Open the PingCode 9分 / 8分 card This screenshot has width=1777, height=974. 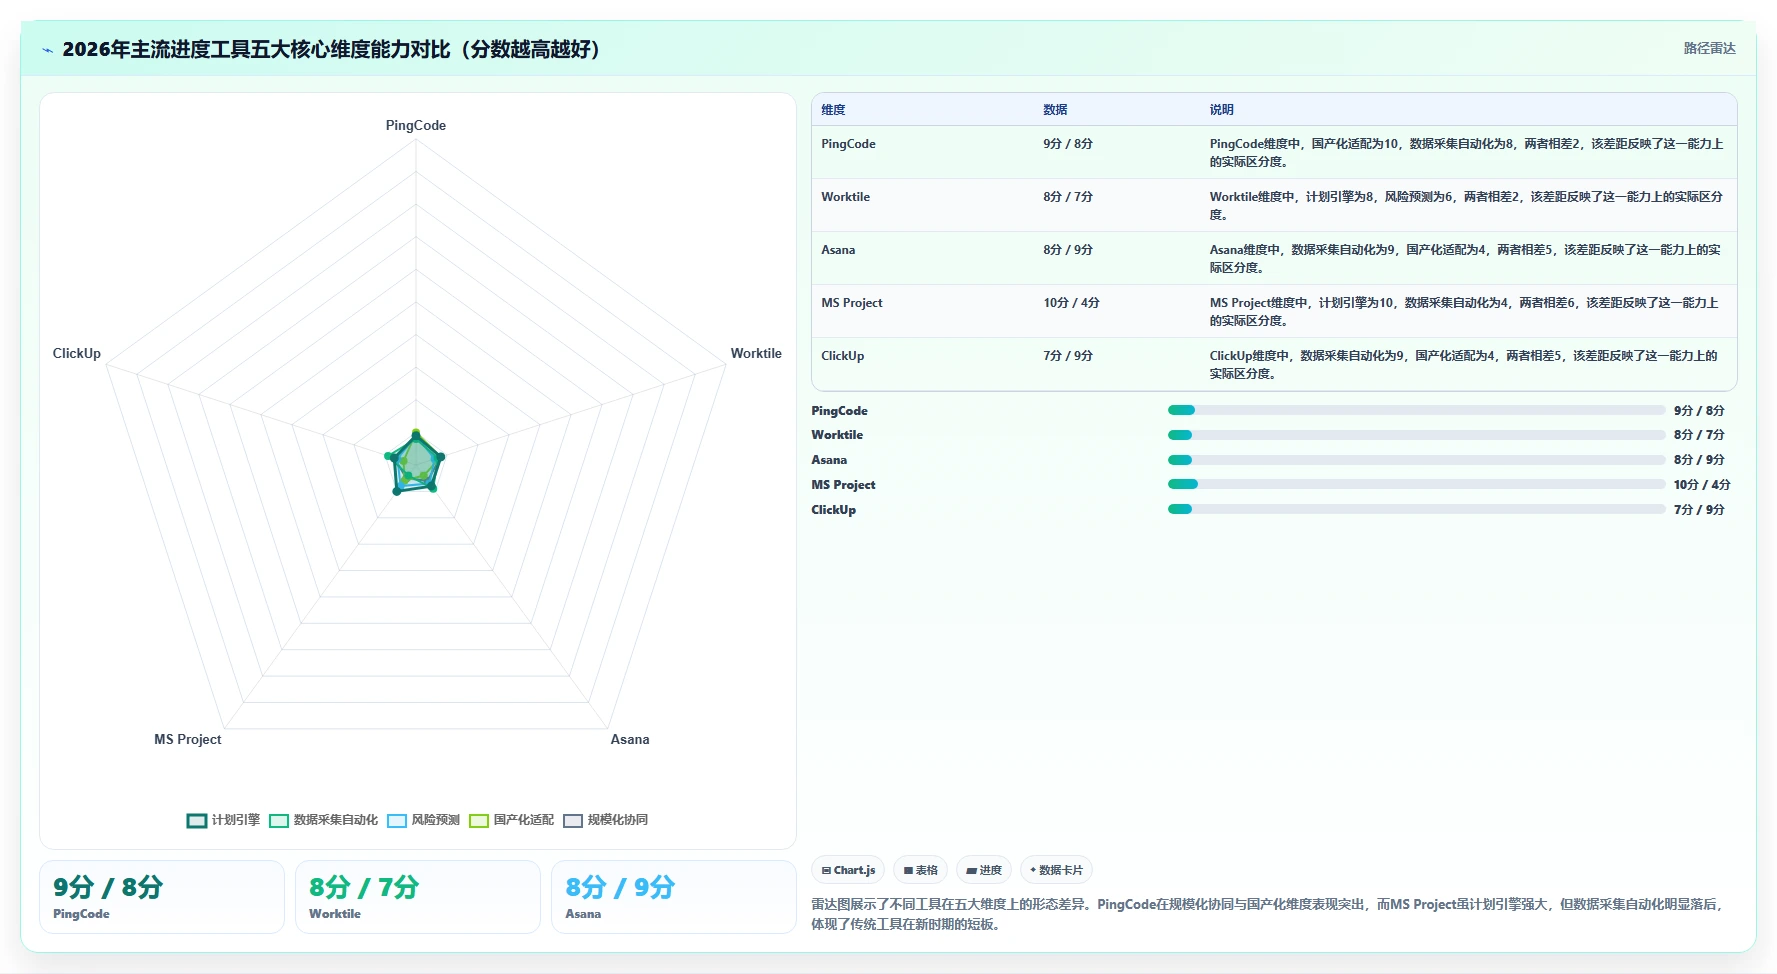pos(162,897)
